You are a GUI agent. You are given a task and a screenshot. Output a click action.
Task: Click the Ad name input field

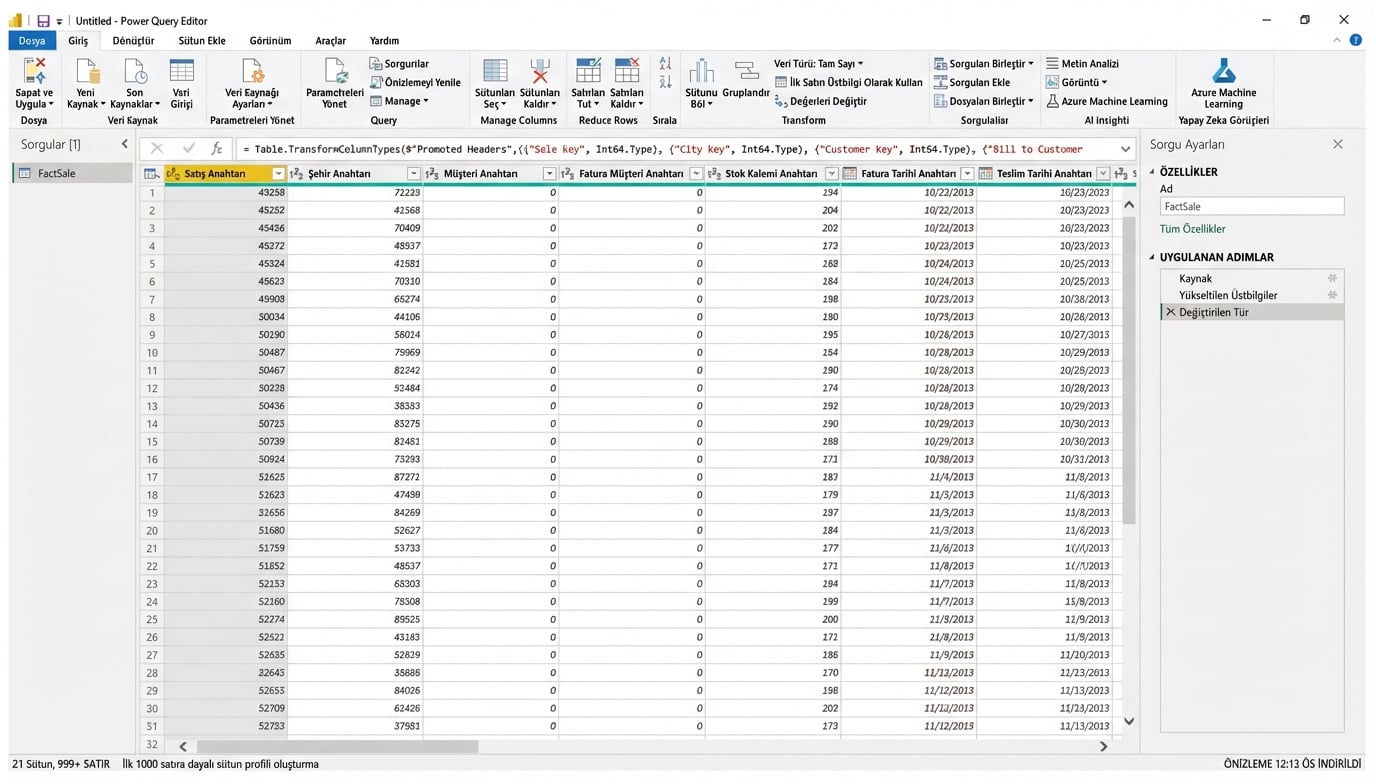coord(1251,206)
